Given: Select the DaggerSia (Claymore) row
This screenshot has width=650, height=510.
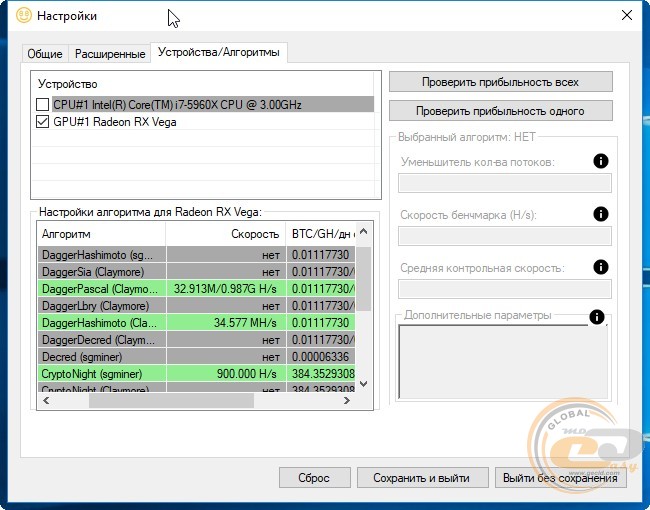Looking at the screenshot, I should [197, 272].
